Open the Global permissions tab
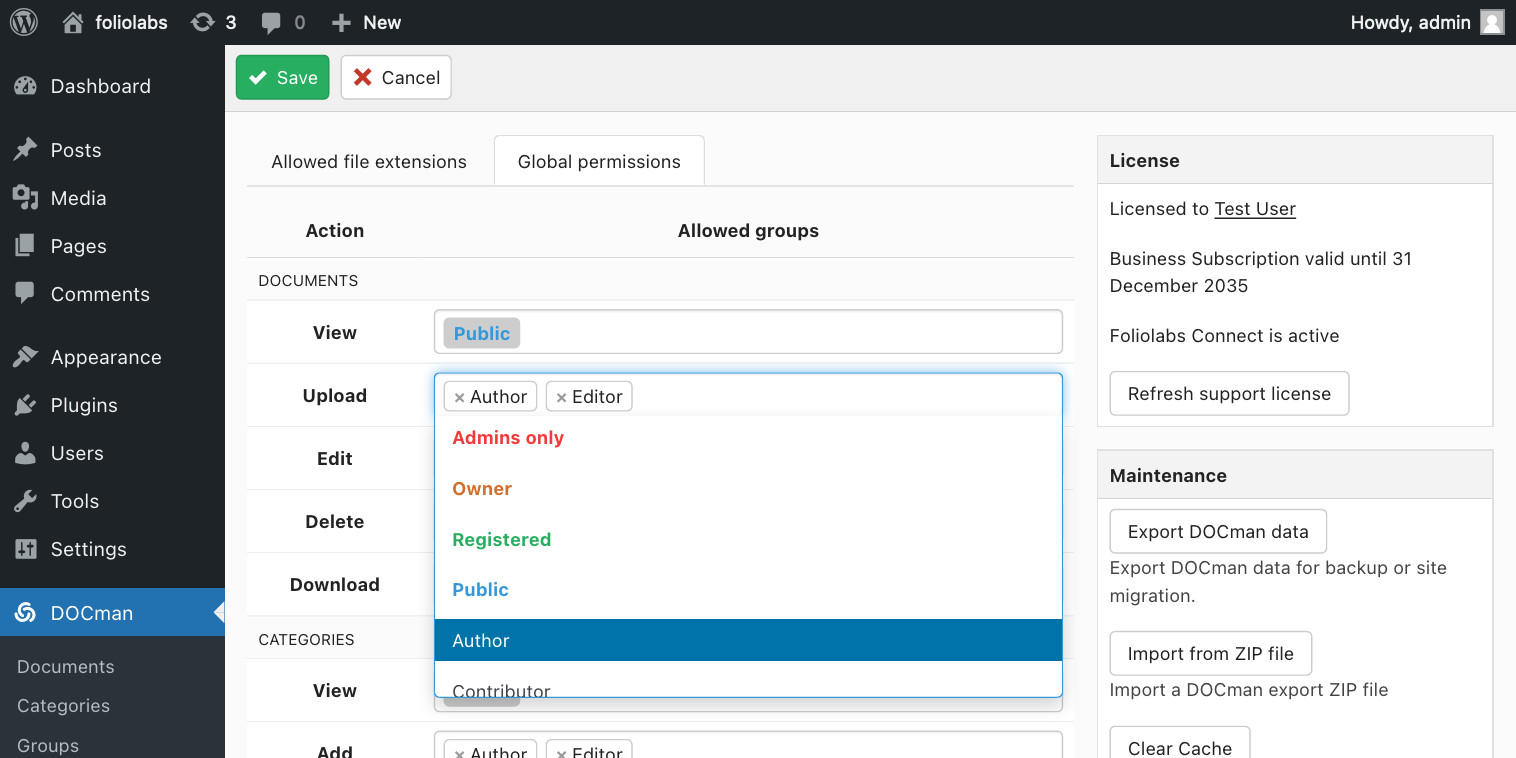The height and width of the screenshot is (758, 1516). [599, 161]
